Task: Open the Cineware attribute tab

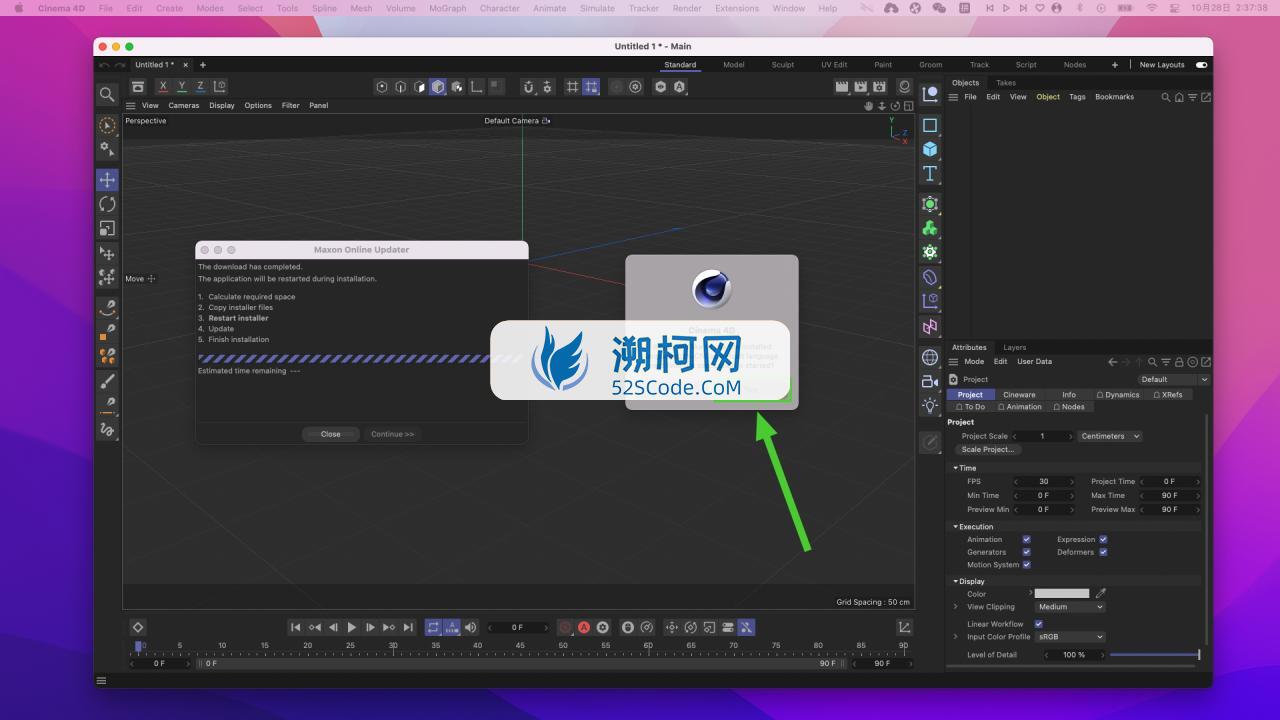Action: pyautogui.click(x=1019, y=394)
